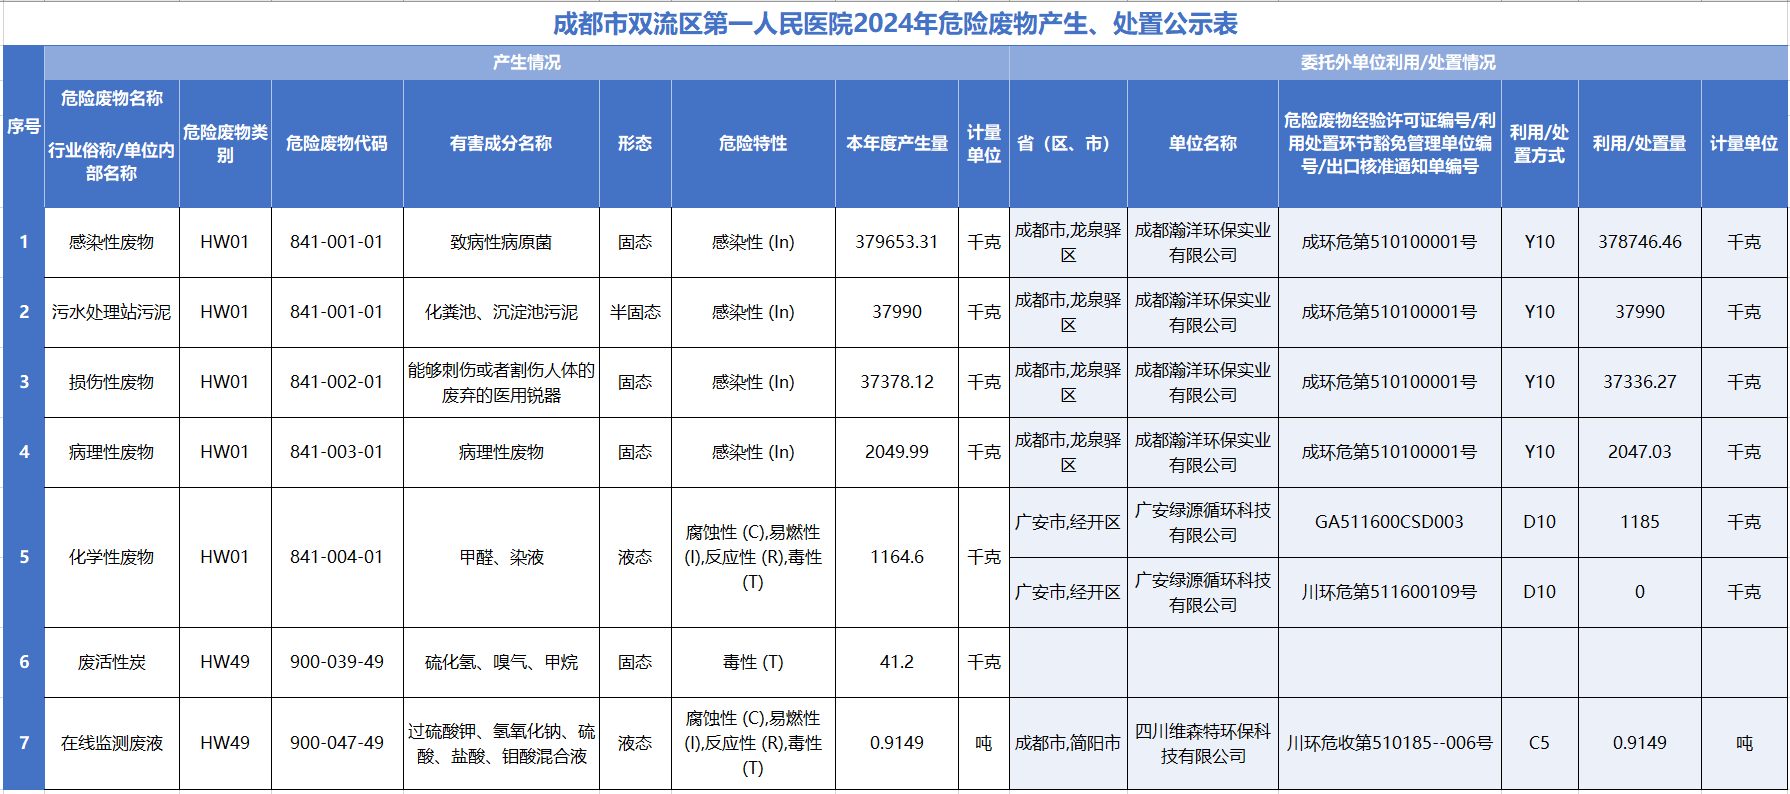This screenshot has width=1790, height=794.
Task: Select the permit cell 川环危第511600109号
Action: 1389,592
